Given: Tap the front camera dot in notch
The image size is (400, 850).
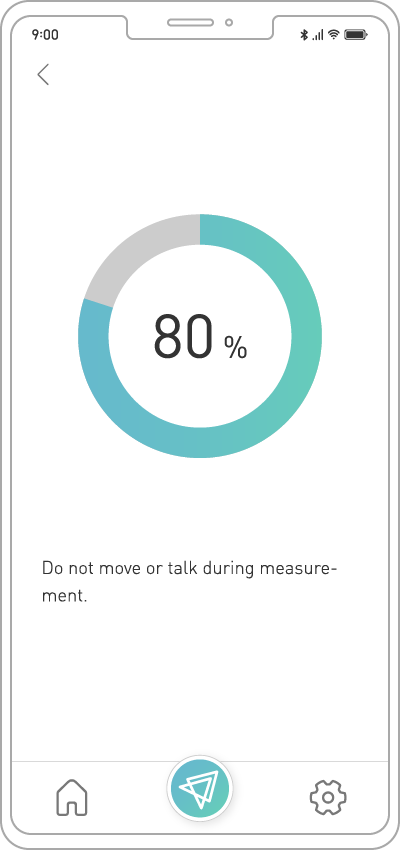Looking at the screenshot, I should (229, 22).
